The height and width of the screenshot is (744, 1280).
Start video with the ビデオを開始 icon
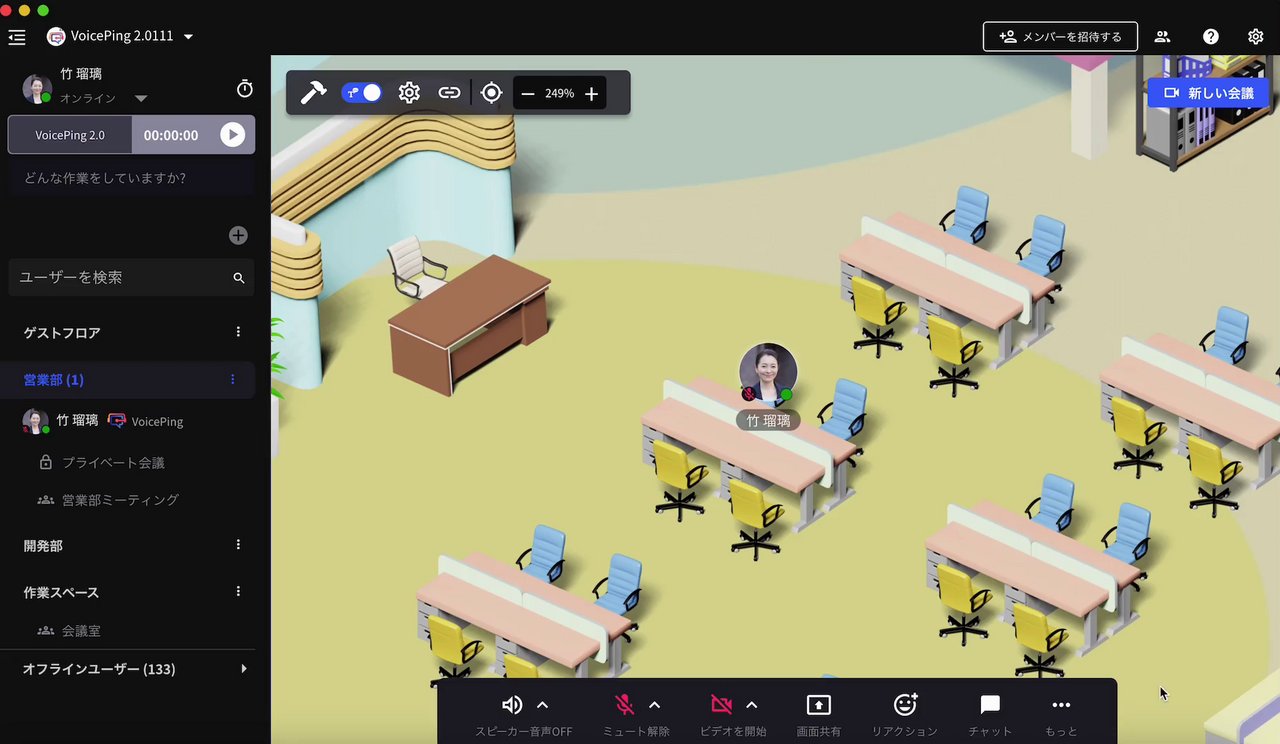click(722, 705)
